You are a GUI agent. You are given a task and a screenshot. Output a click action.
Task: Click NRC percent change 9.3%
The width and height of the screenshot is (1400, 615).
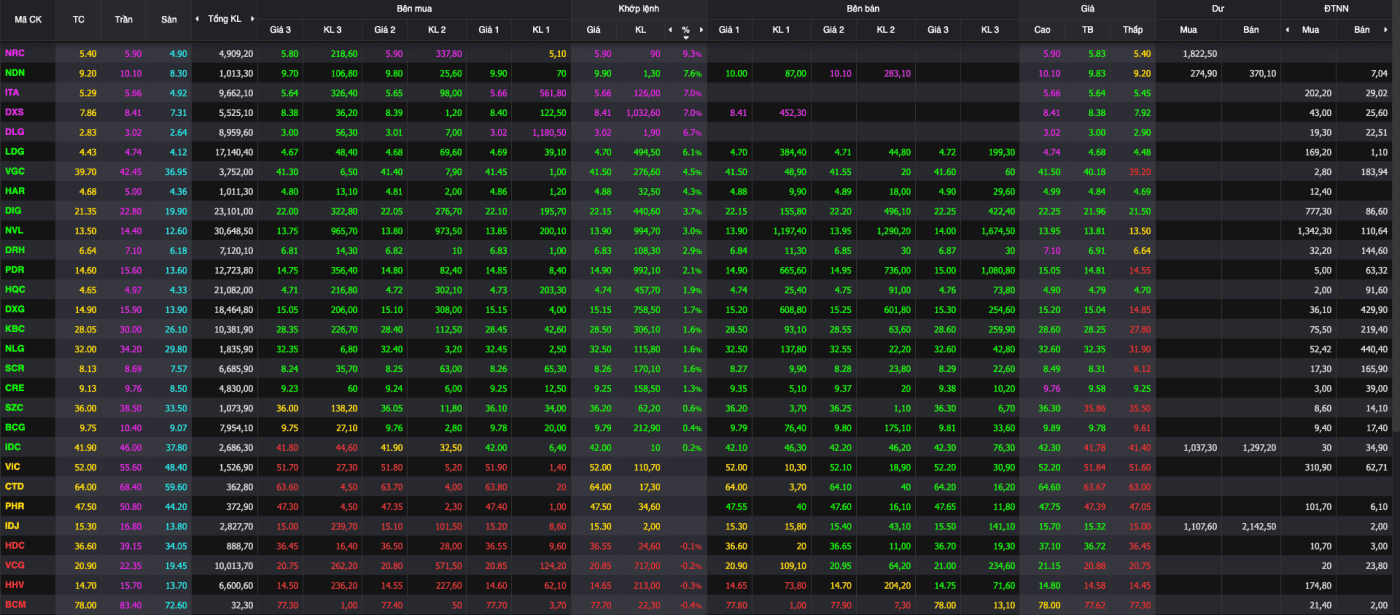coord(692,53)
